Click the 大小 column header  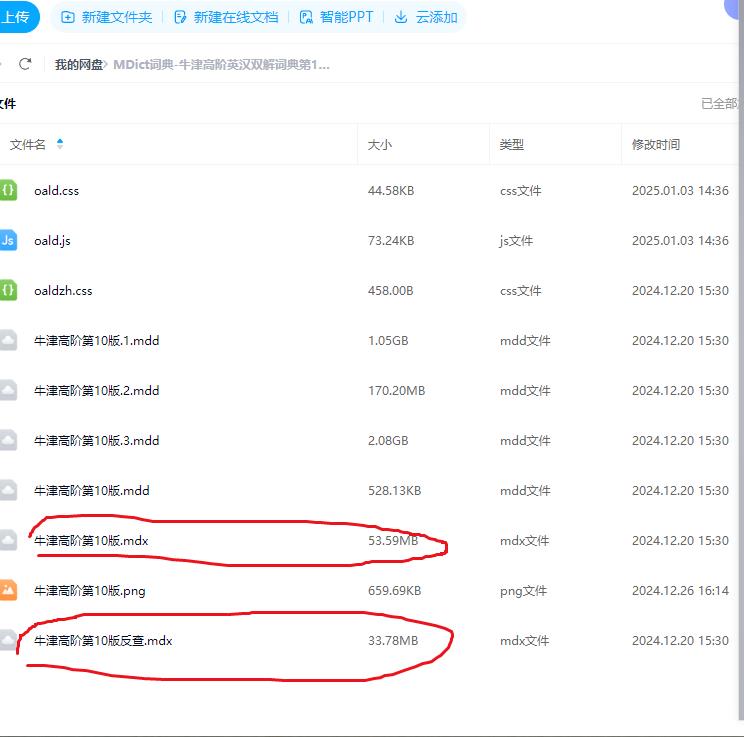[x=380, y=145]
